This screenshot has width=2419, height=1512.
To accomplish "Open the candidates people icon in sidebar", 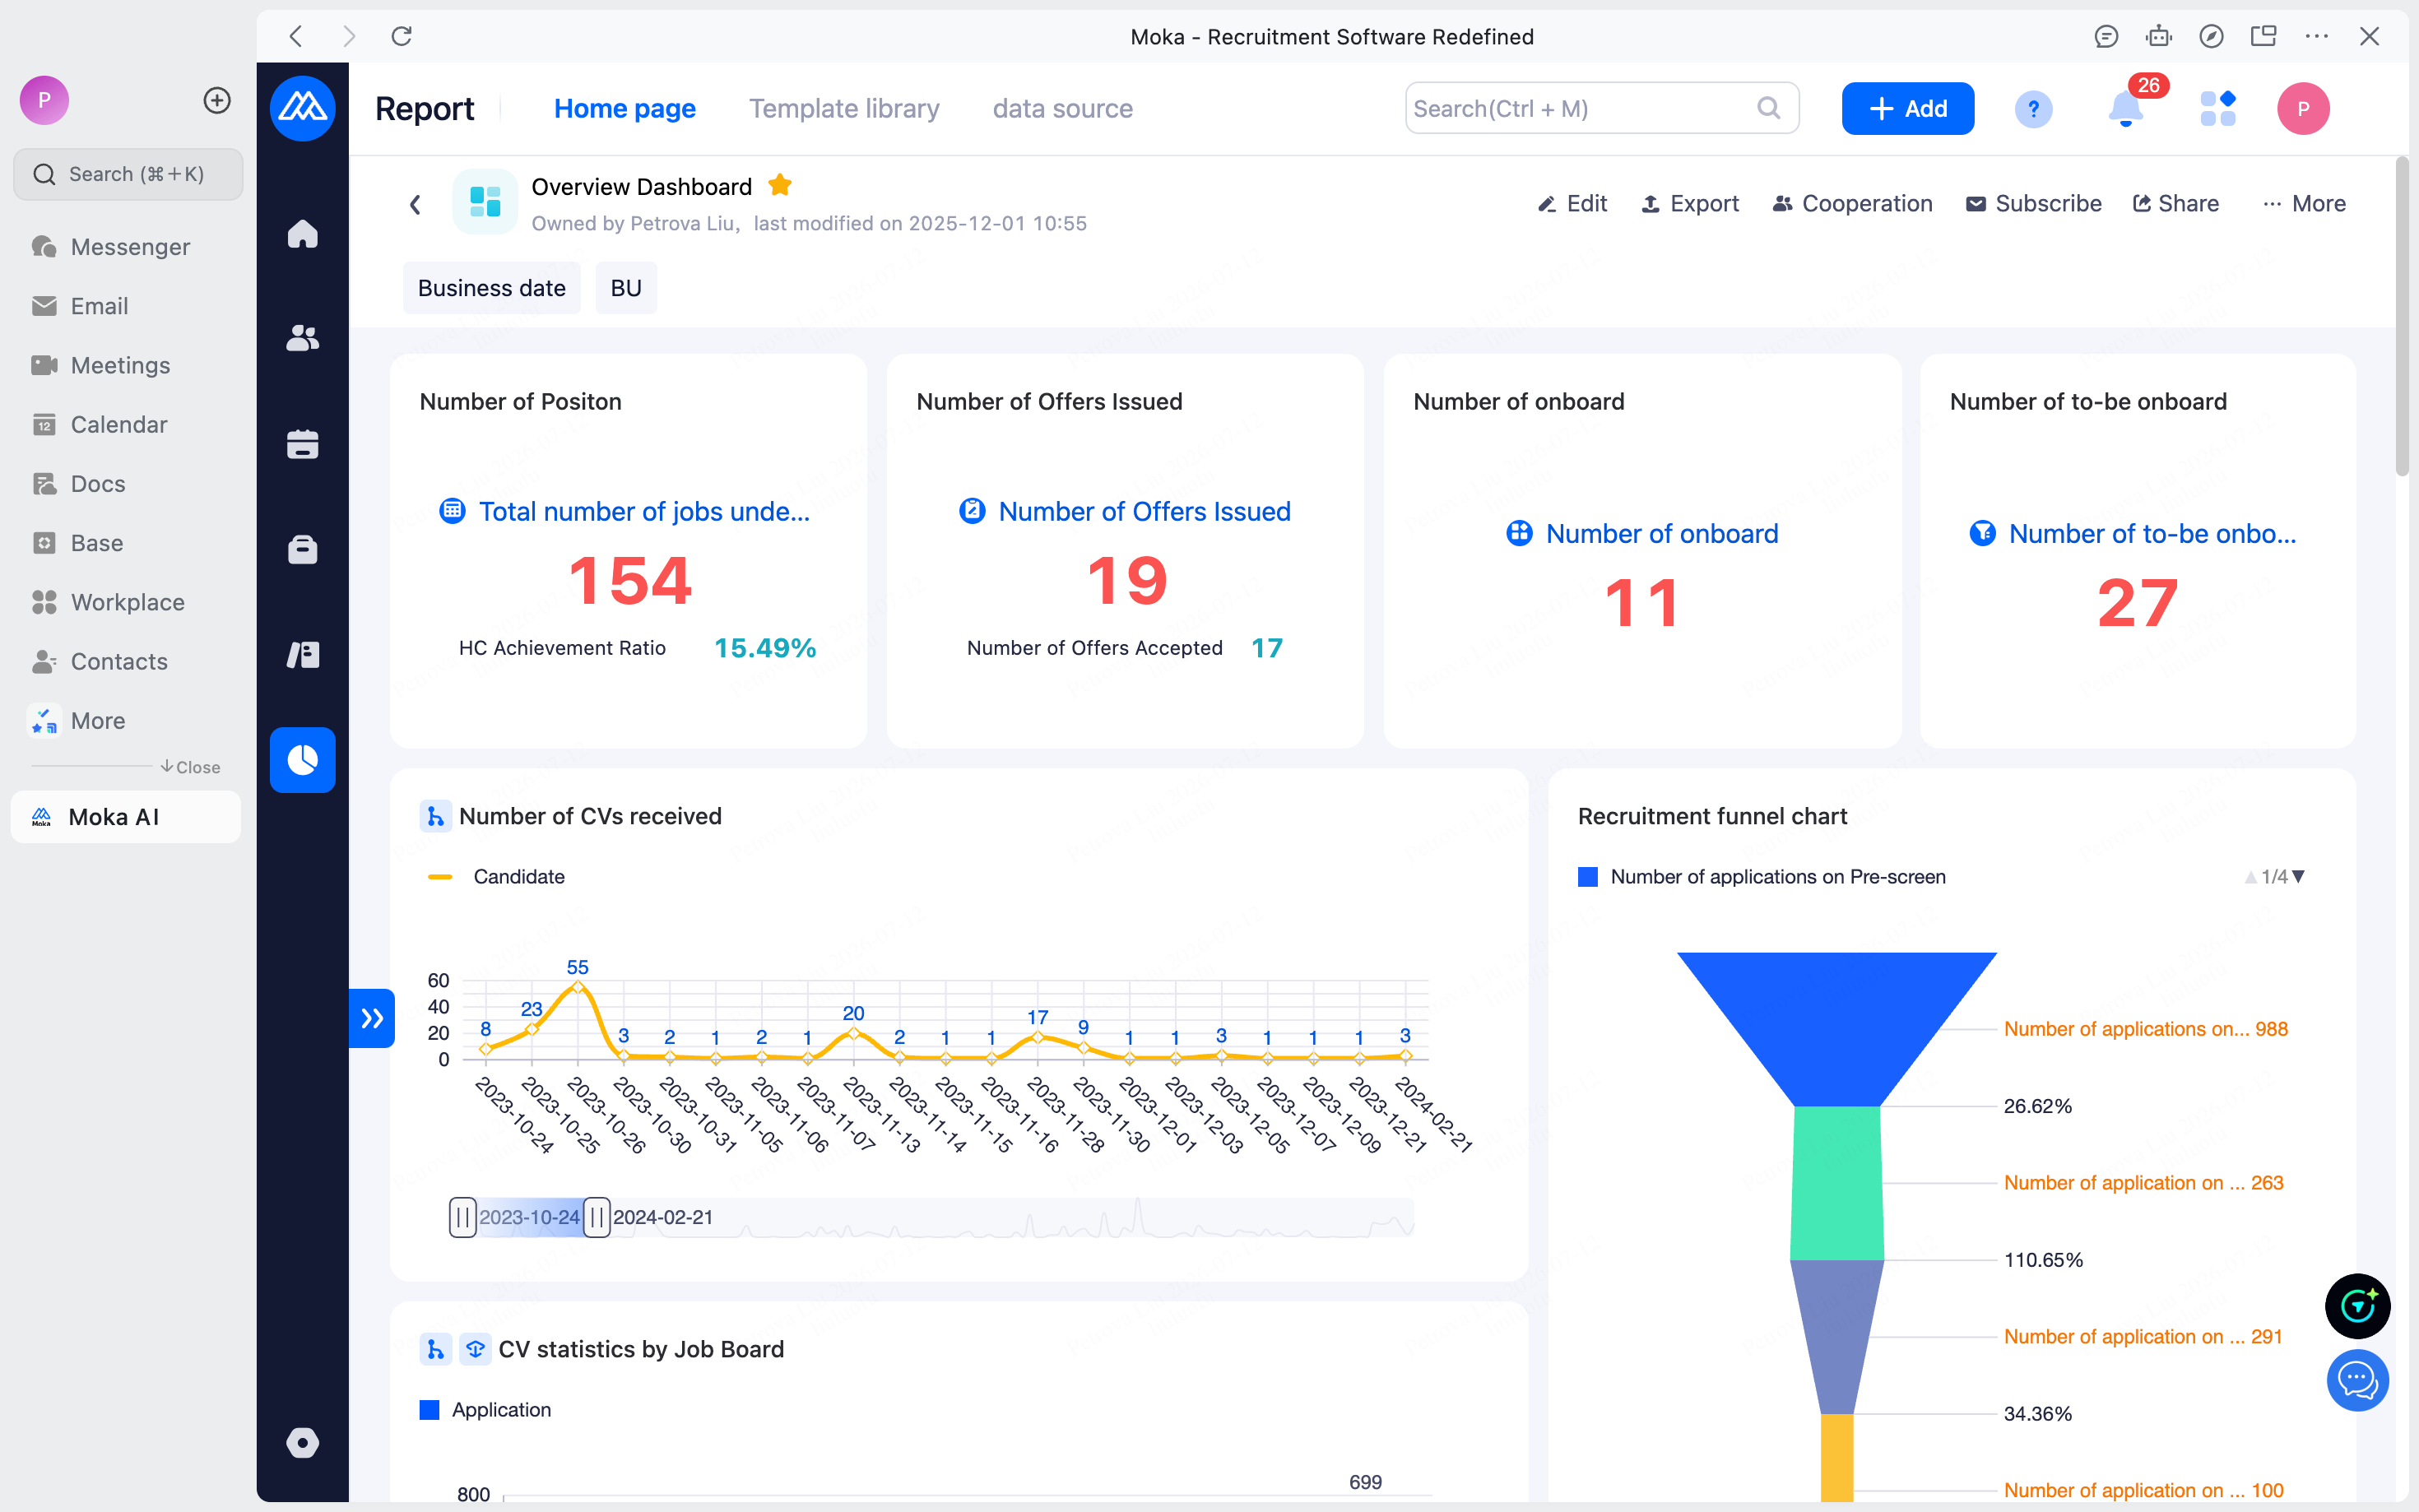I will click(x=302, y=339).
